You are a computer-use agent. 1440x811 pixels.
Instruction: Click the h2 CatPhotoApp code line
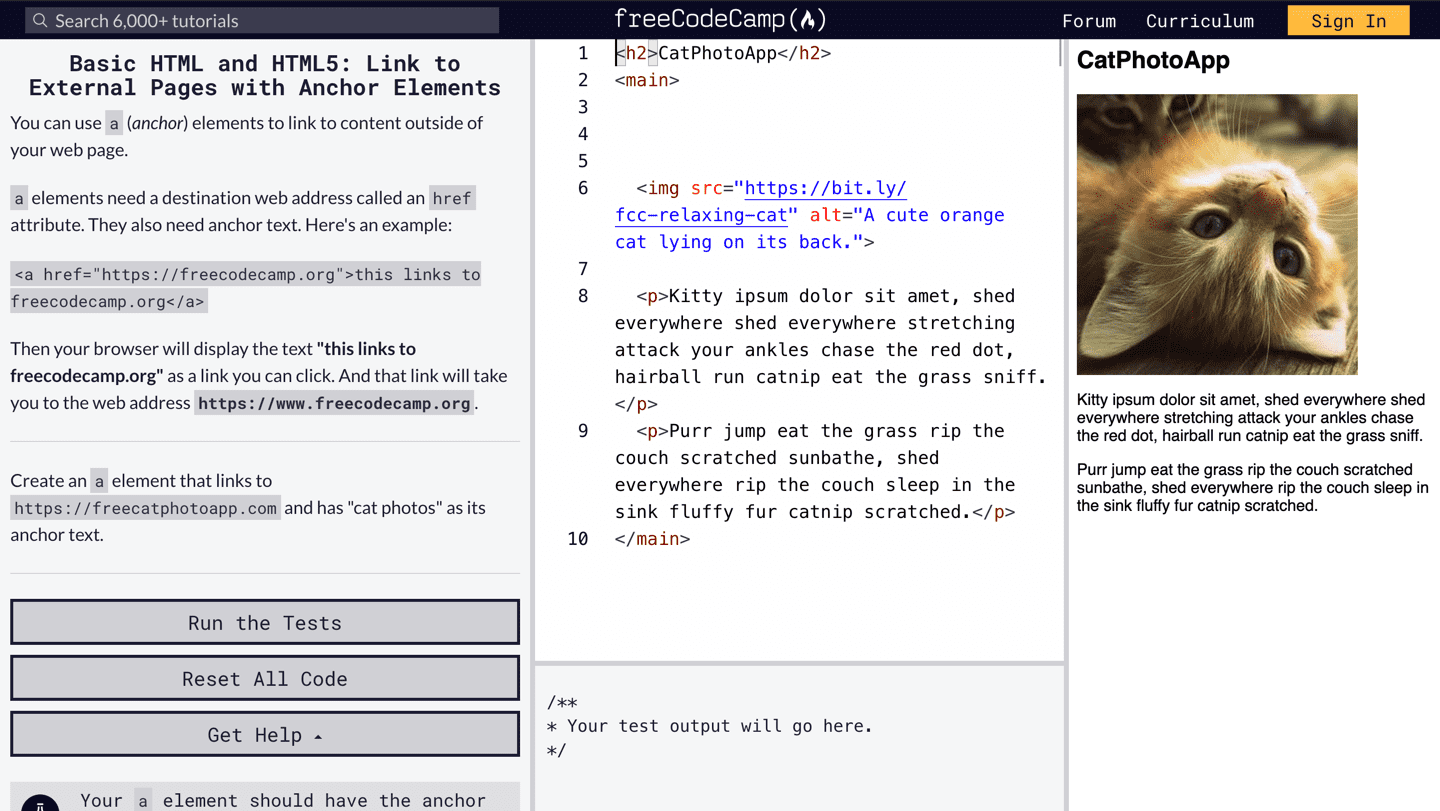pyautogui.click(x=722, y=53)
